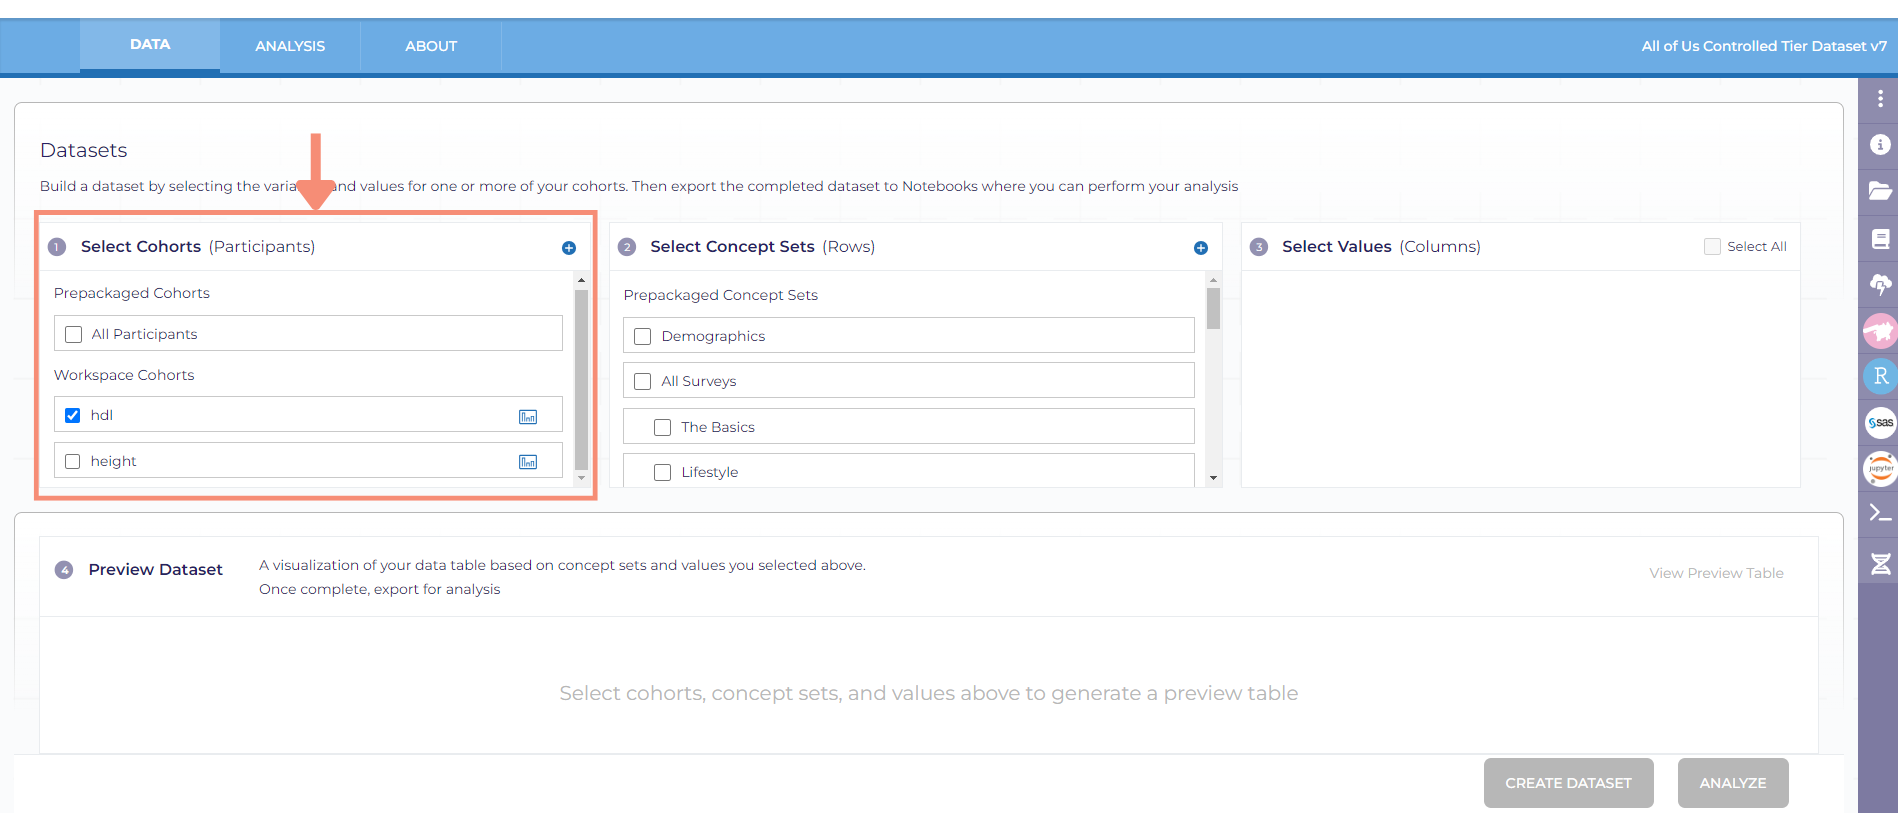Viewport: 1898px width, 813px height.
Task: Open the book icon in sidebar
Action: (1880, 238)
